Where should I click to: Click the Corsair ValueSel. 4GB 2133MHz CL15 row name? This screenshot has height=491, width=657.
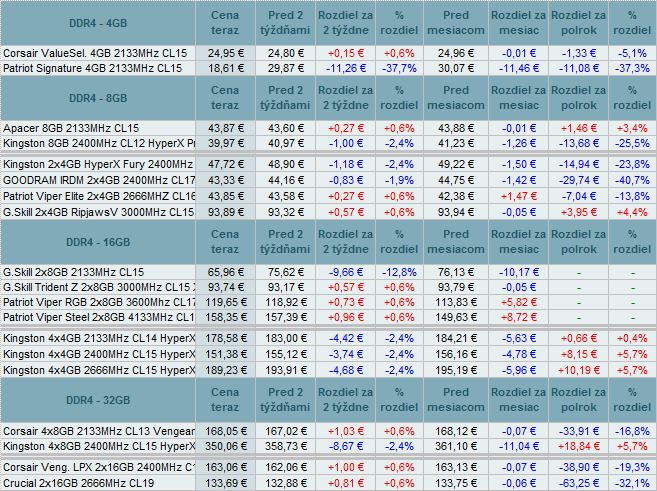(x=95, y=53)
